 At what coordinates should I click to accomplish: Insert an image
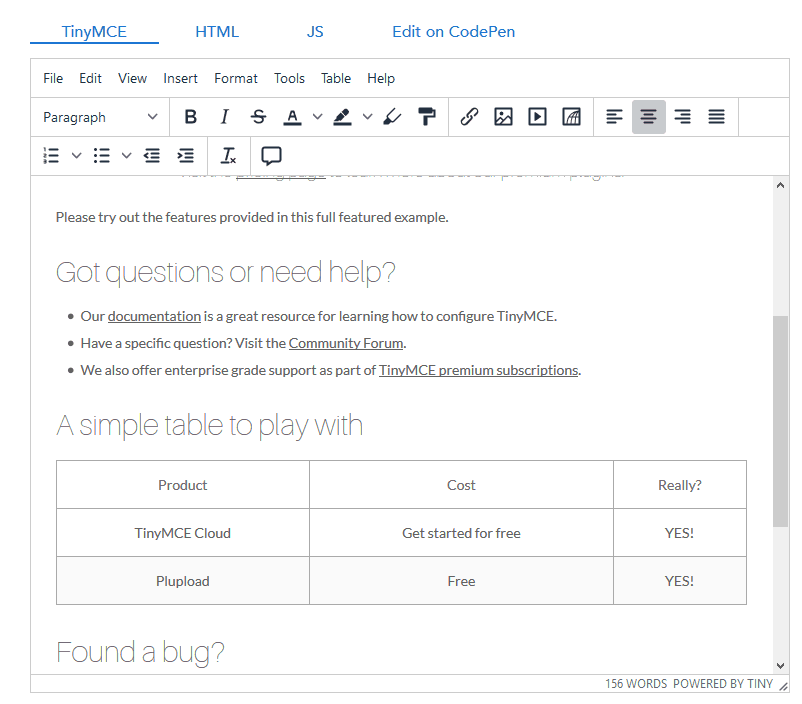click(x=503, y=117)
